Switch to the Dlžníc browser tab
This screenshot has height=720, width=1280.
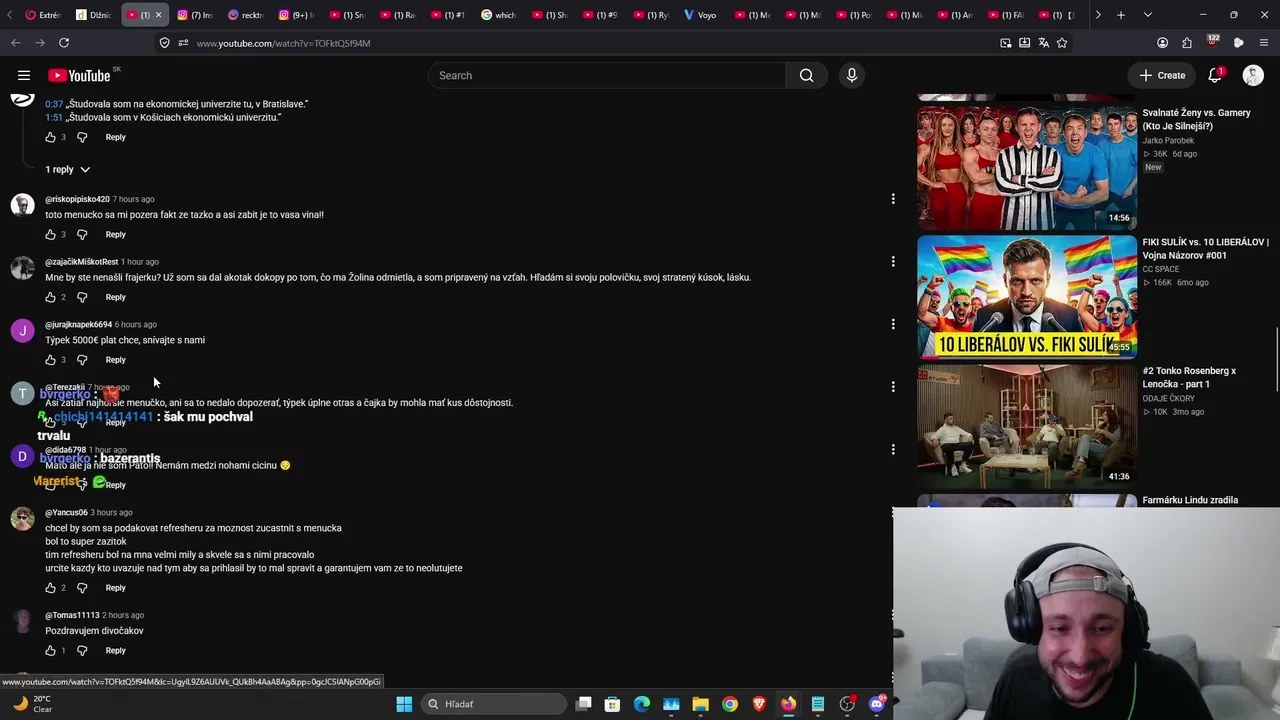click(x=94, y=15)
